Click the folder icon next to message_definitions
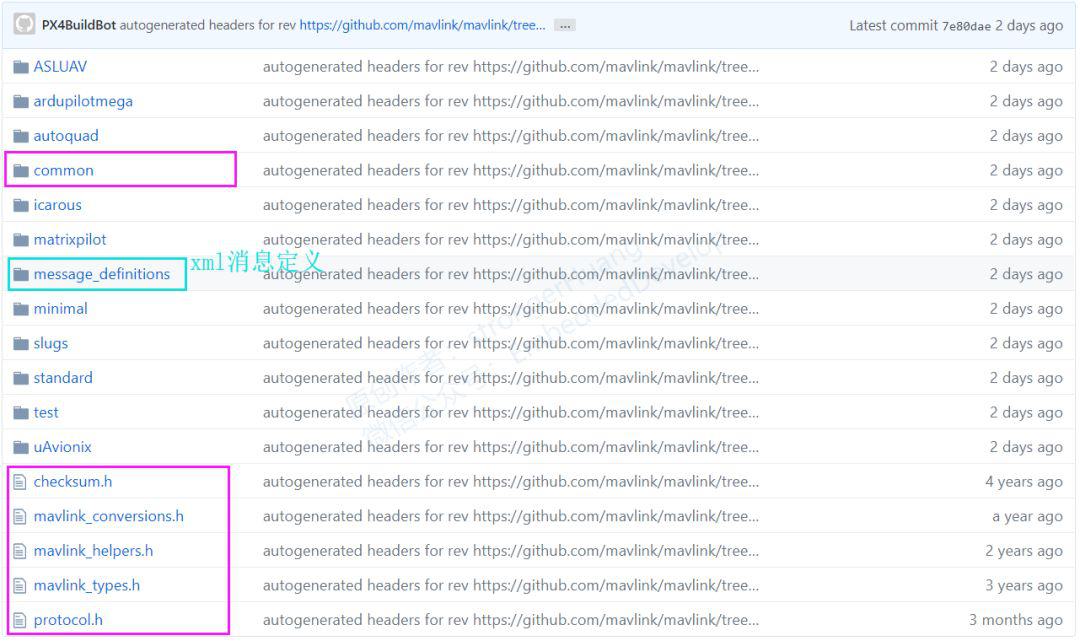The width and height of the screenshot is (1080, 641). click(x=21, y=274)
